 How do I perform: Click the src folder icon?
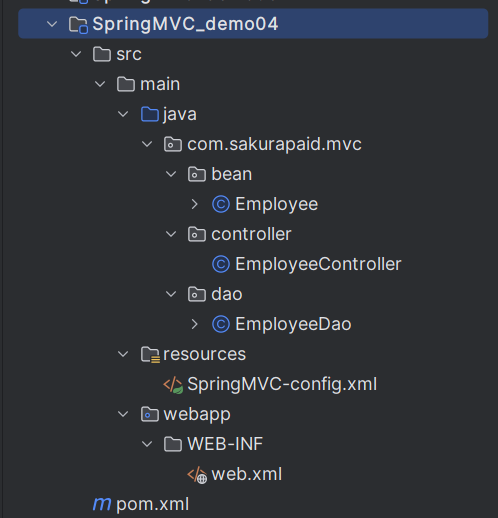102,54
